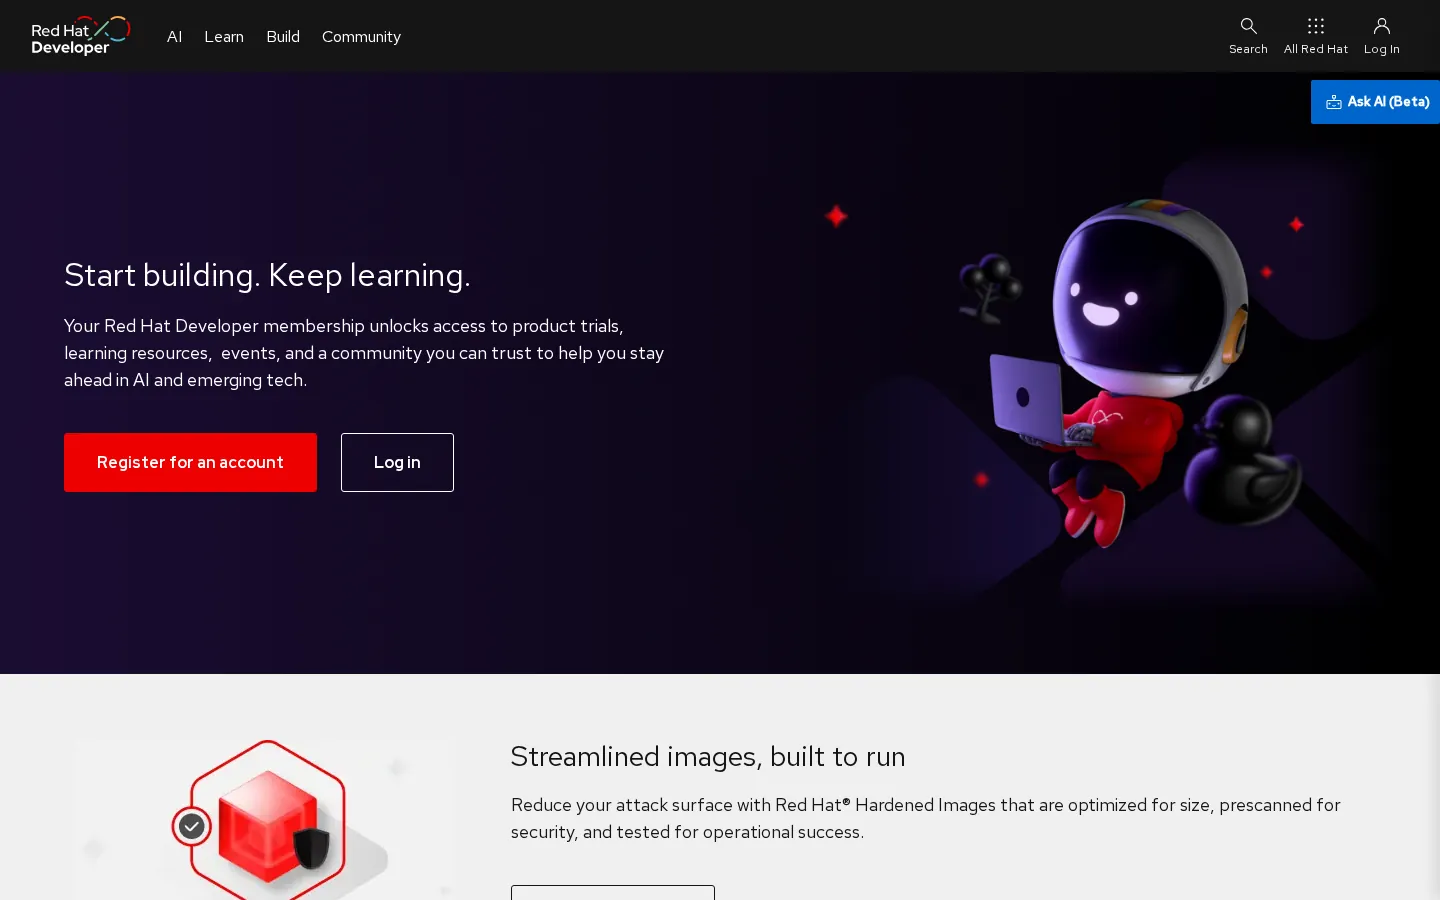Click the hardened images cube illustration
Image resolution: width=1440 pixels, height=900 pixels.
point(264,820)
